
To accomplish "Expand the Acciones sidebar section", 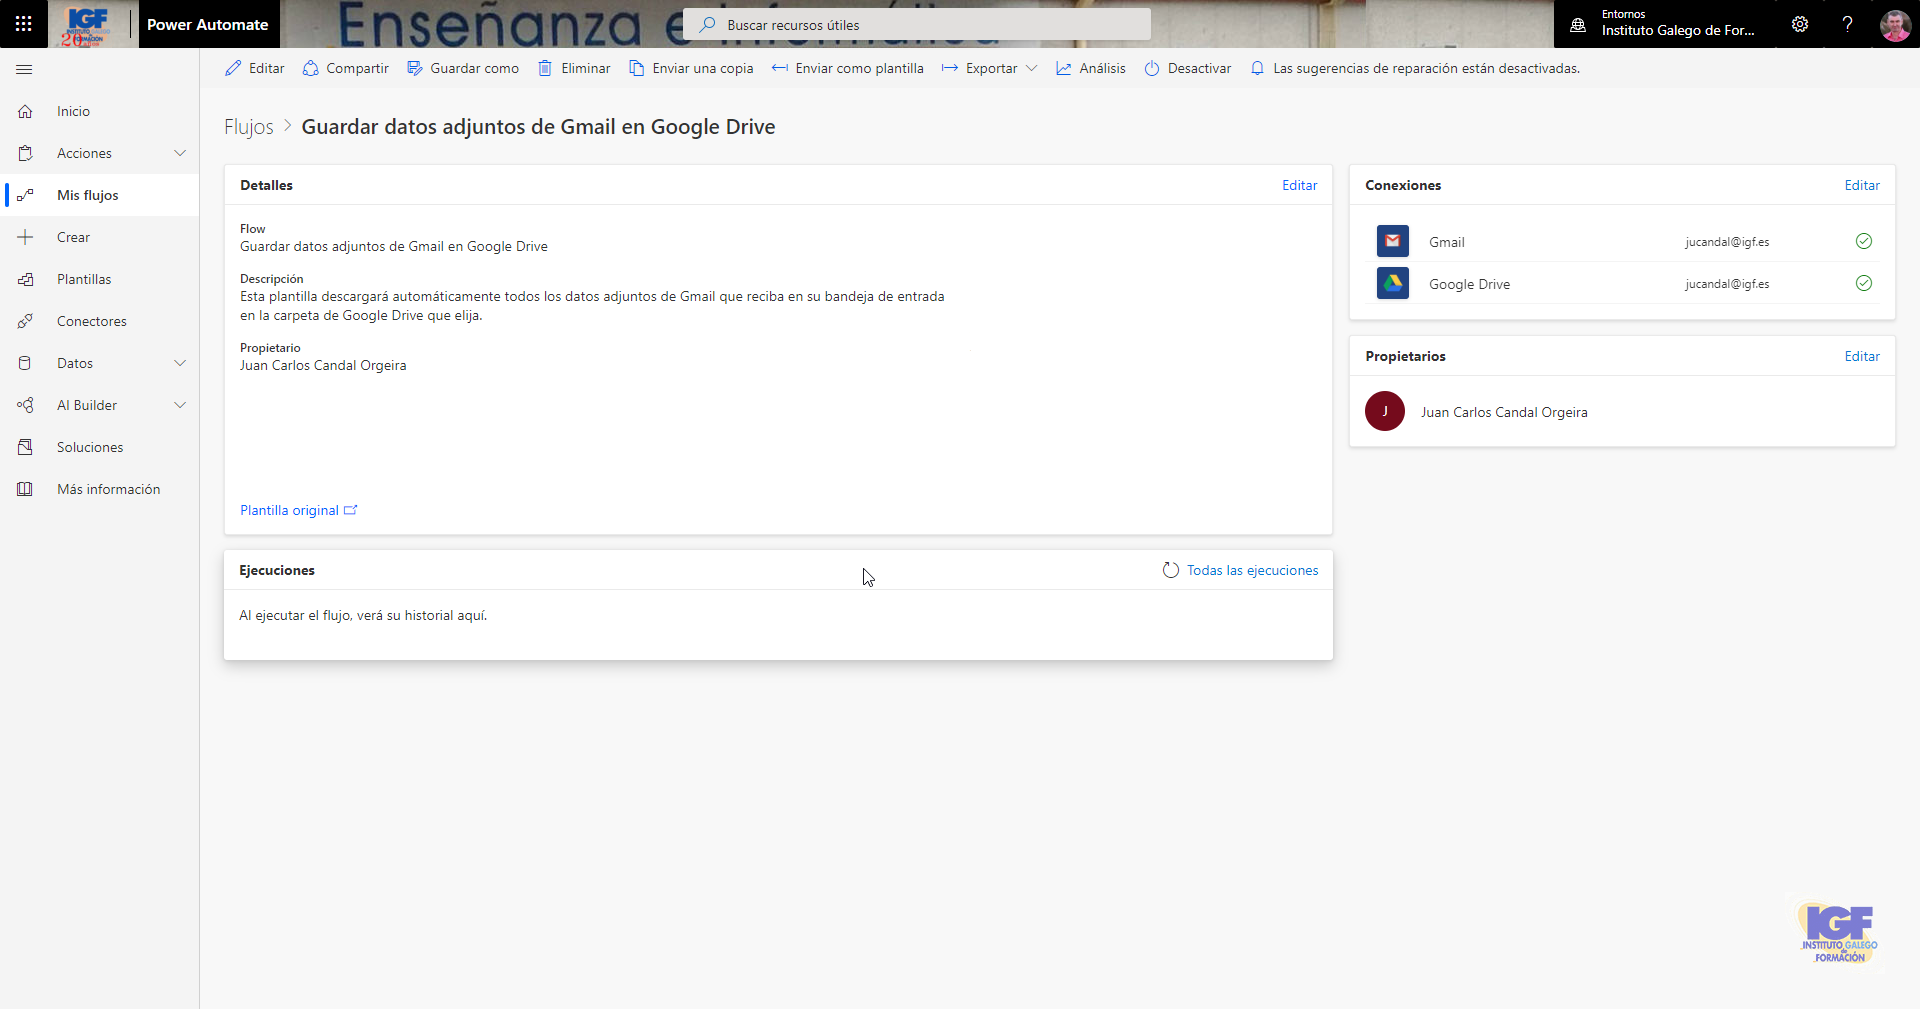I will pyautogui.click(x=180, y=153).
